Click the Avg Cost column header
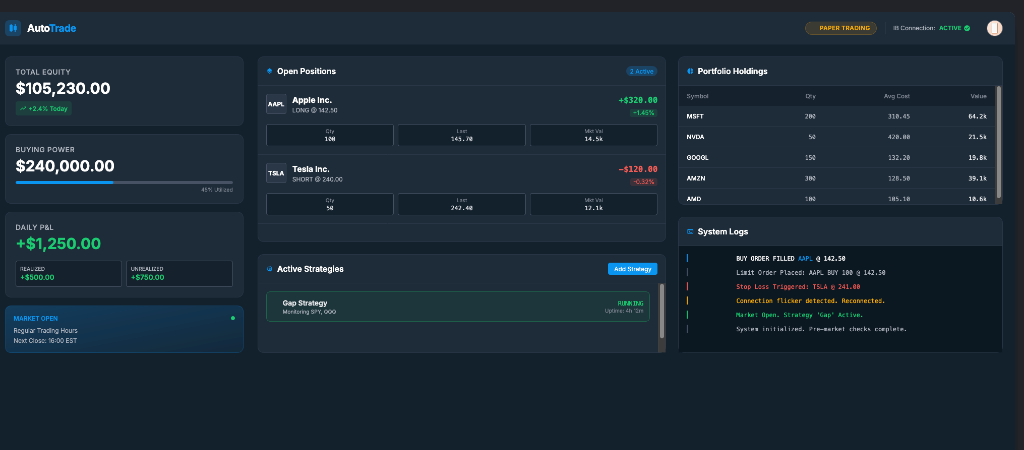Image resolution: width=1024 pixels, height=450 pixels. coord(896,96)
